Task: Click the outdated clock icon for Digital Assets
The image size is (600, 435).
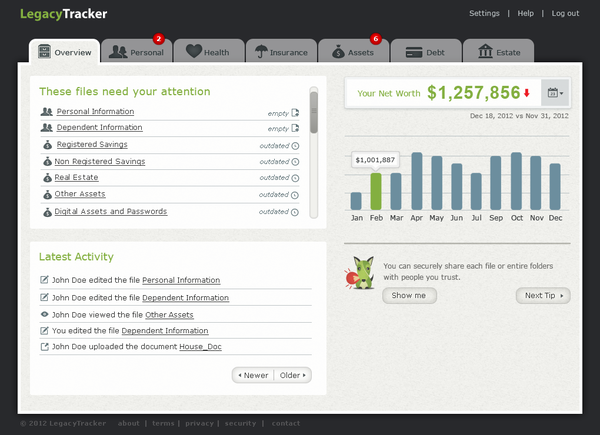Action: [x=295, y=212]
